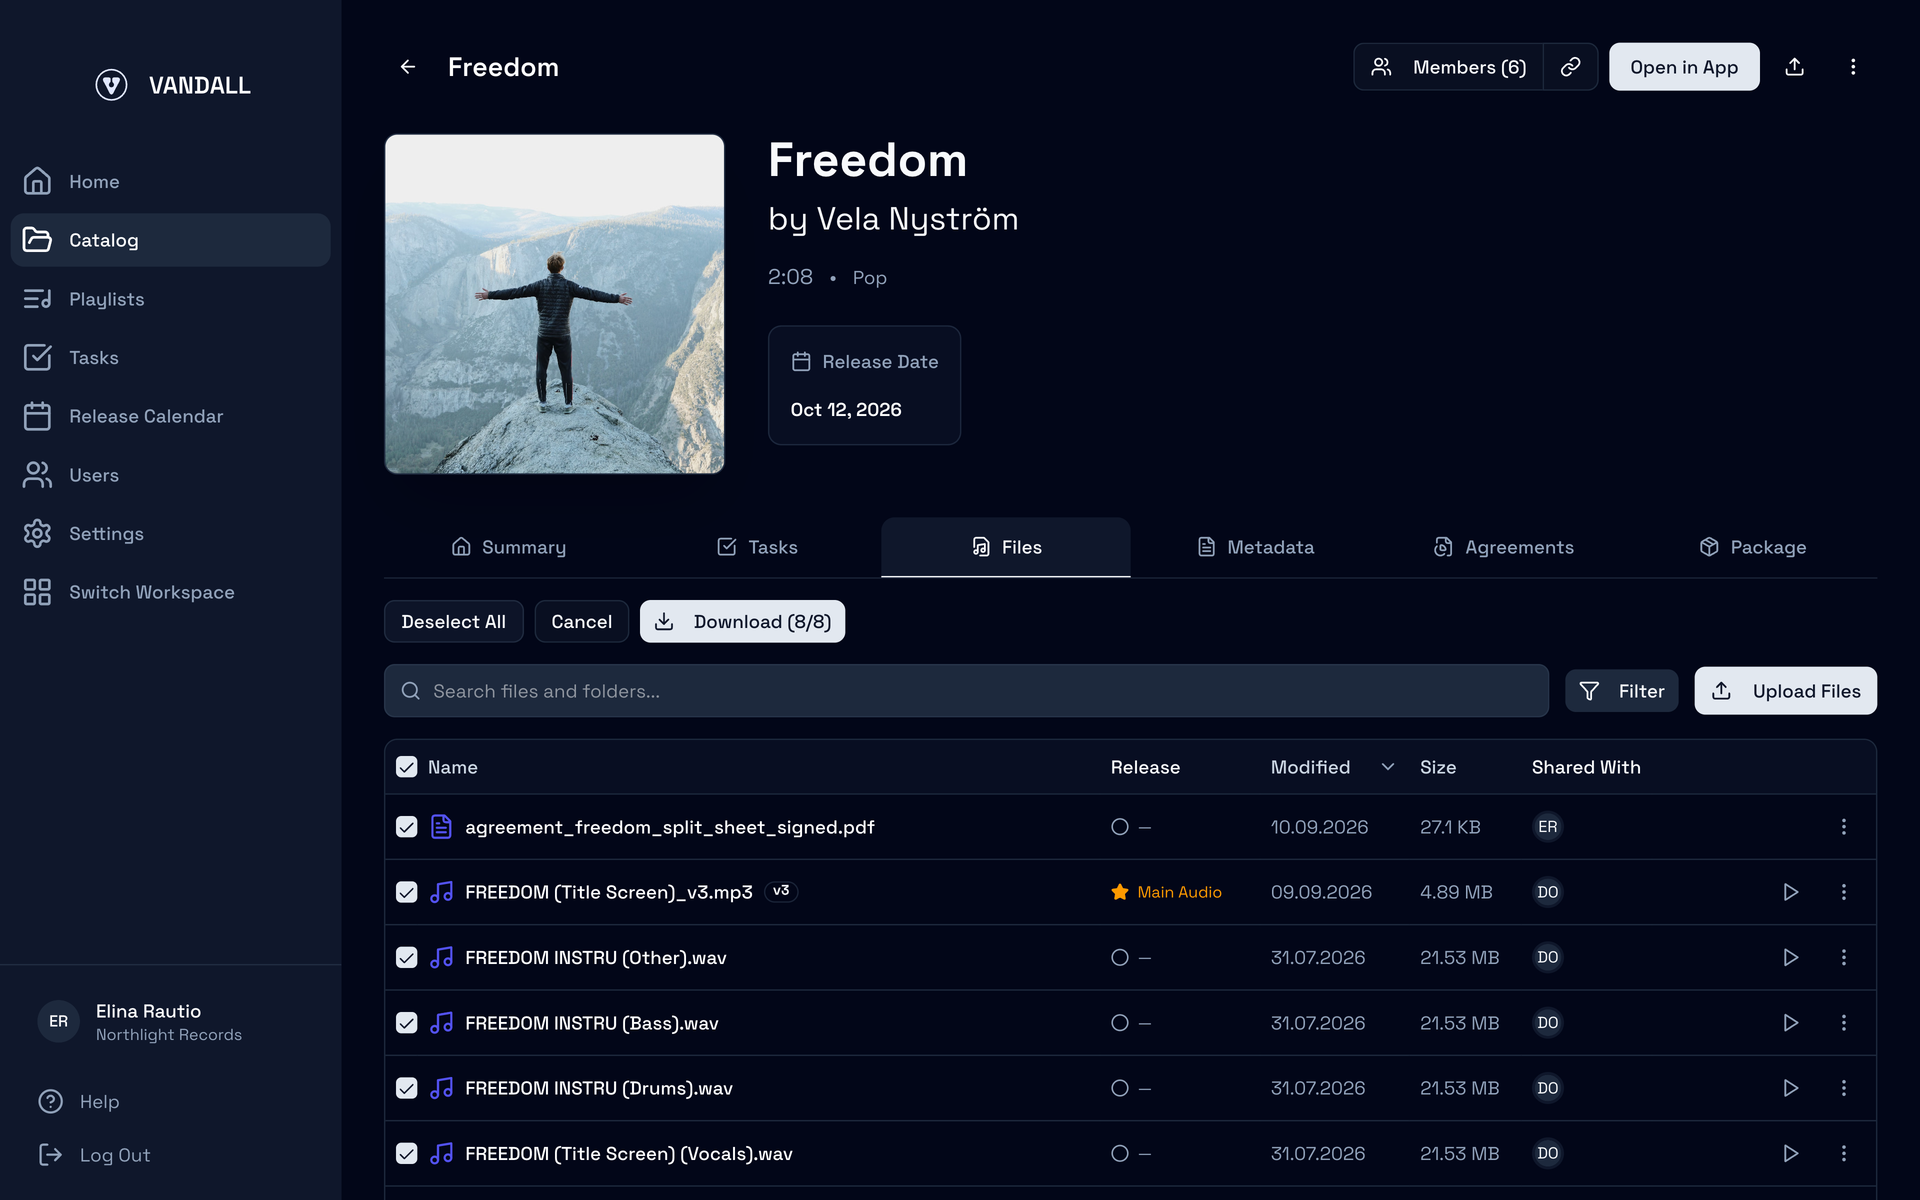Click the Freedom cover art thumbnail
1920x1200 pixels.
point(554,304)
